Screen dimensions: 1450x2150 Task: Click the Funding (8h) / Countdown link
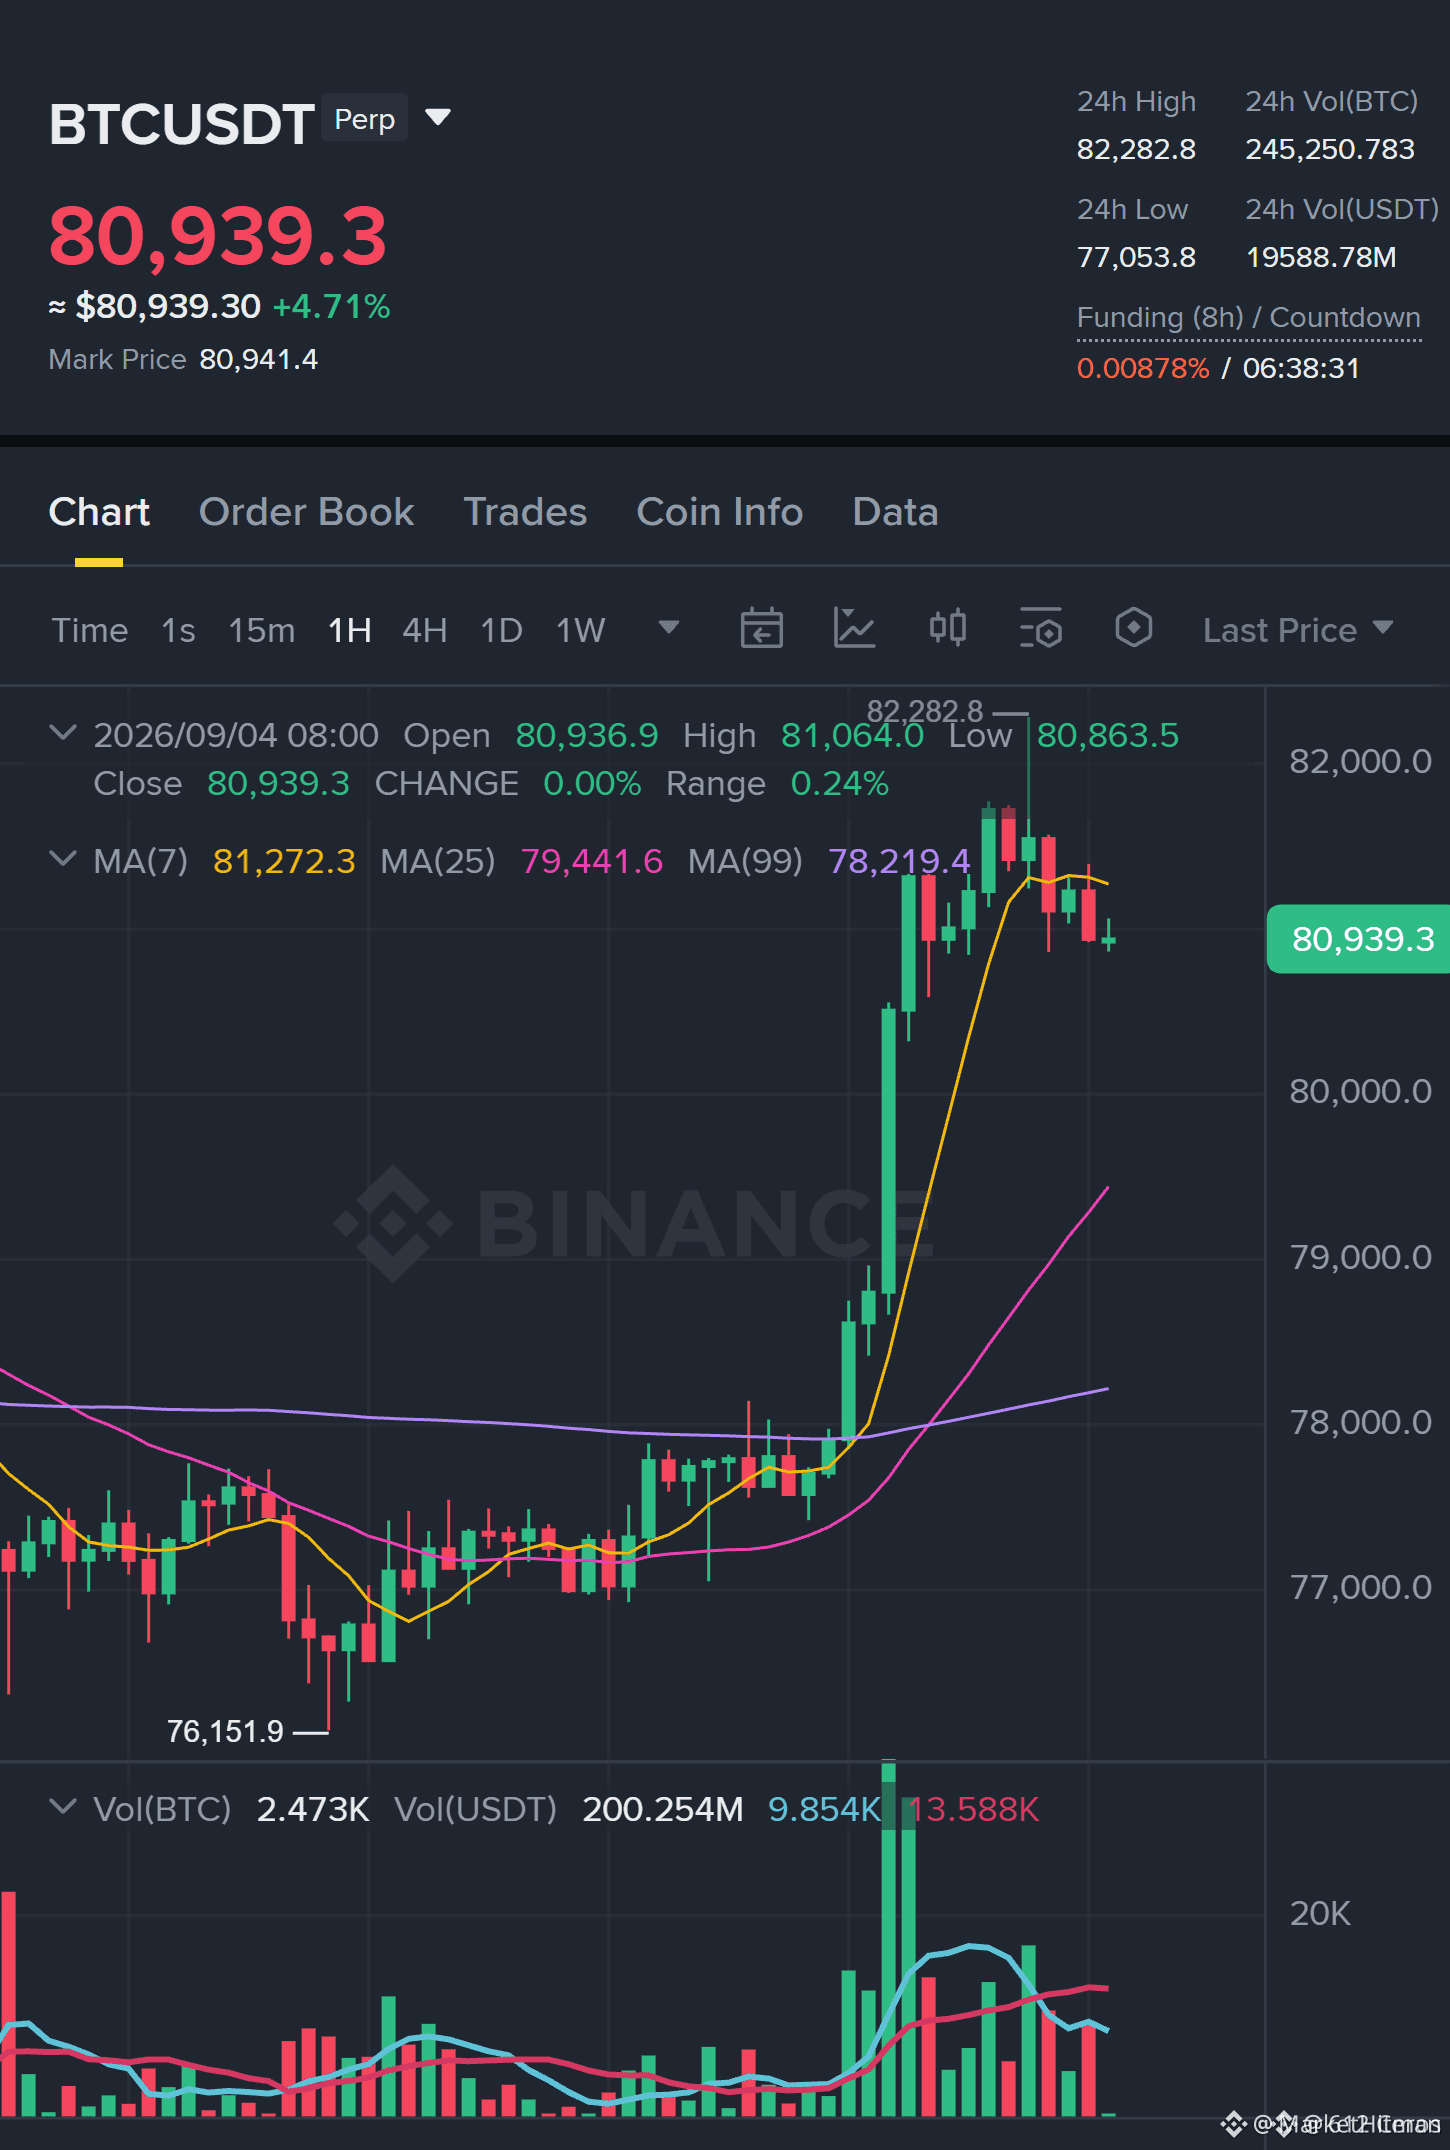1249,318
